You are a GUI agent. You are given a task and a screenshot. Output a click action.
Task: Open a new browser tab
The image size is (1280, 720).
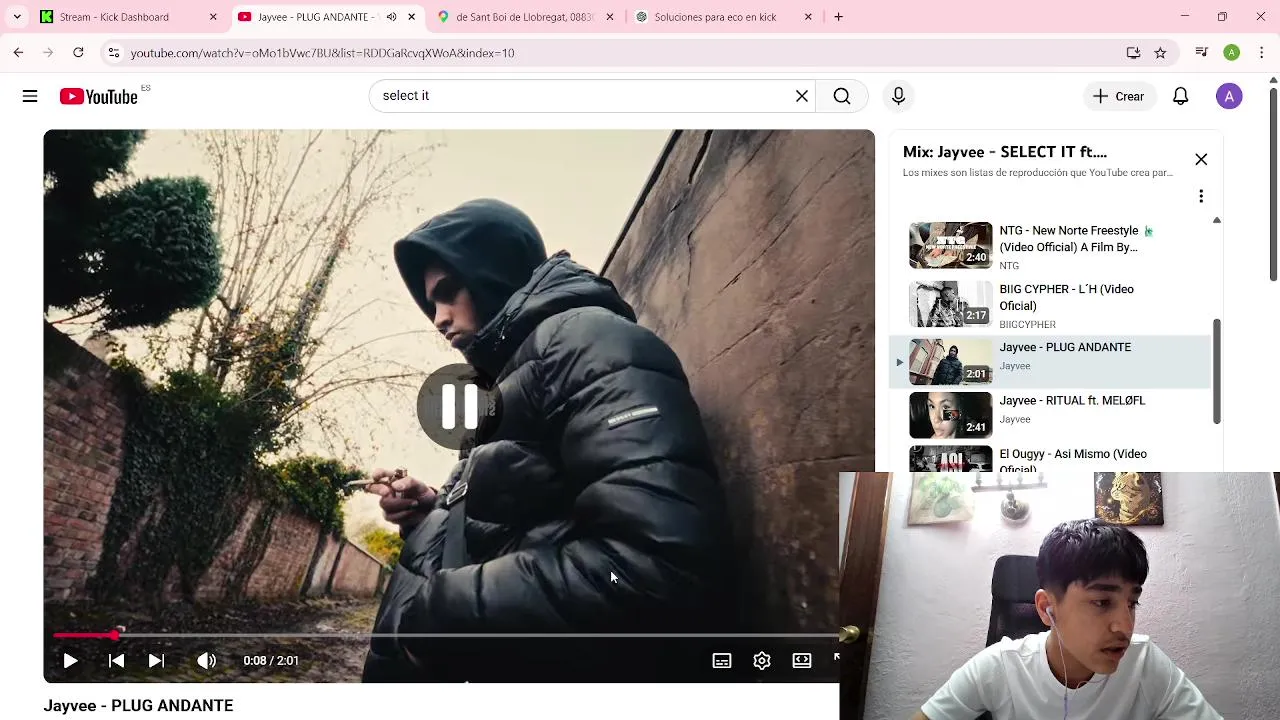tap(838, 17)
